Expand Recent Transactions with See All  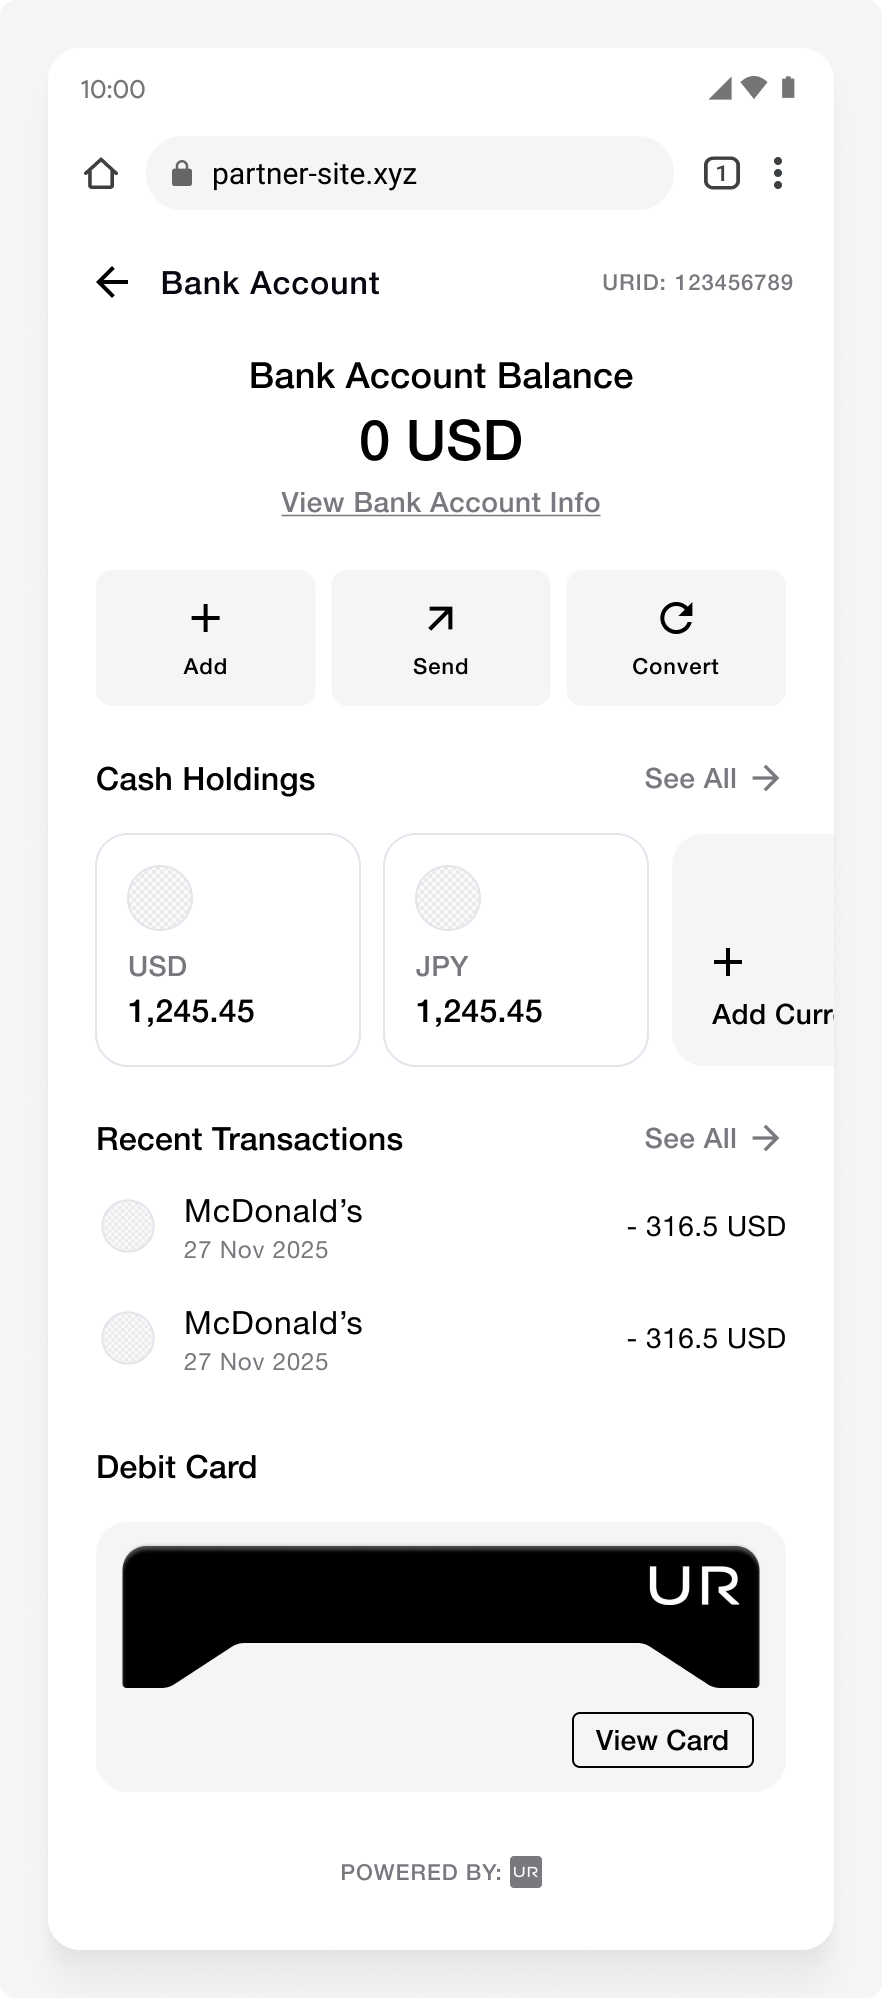coord(711,1138)
